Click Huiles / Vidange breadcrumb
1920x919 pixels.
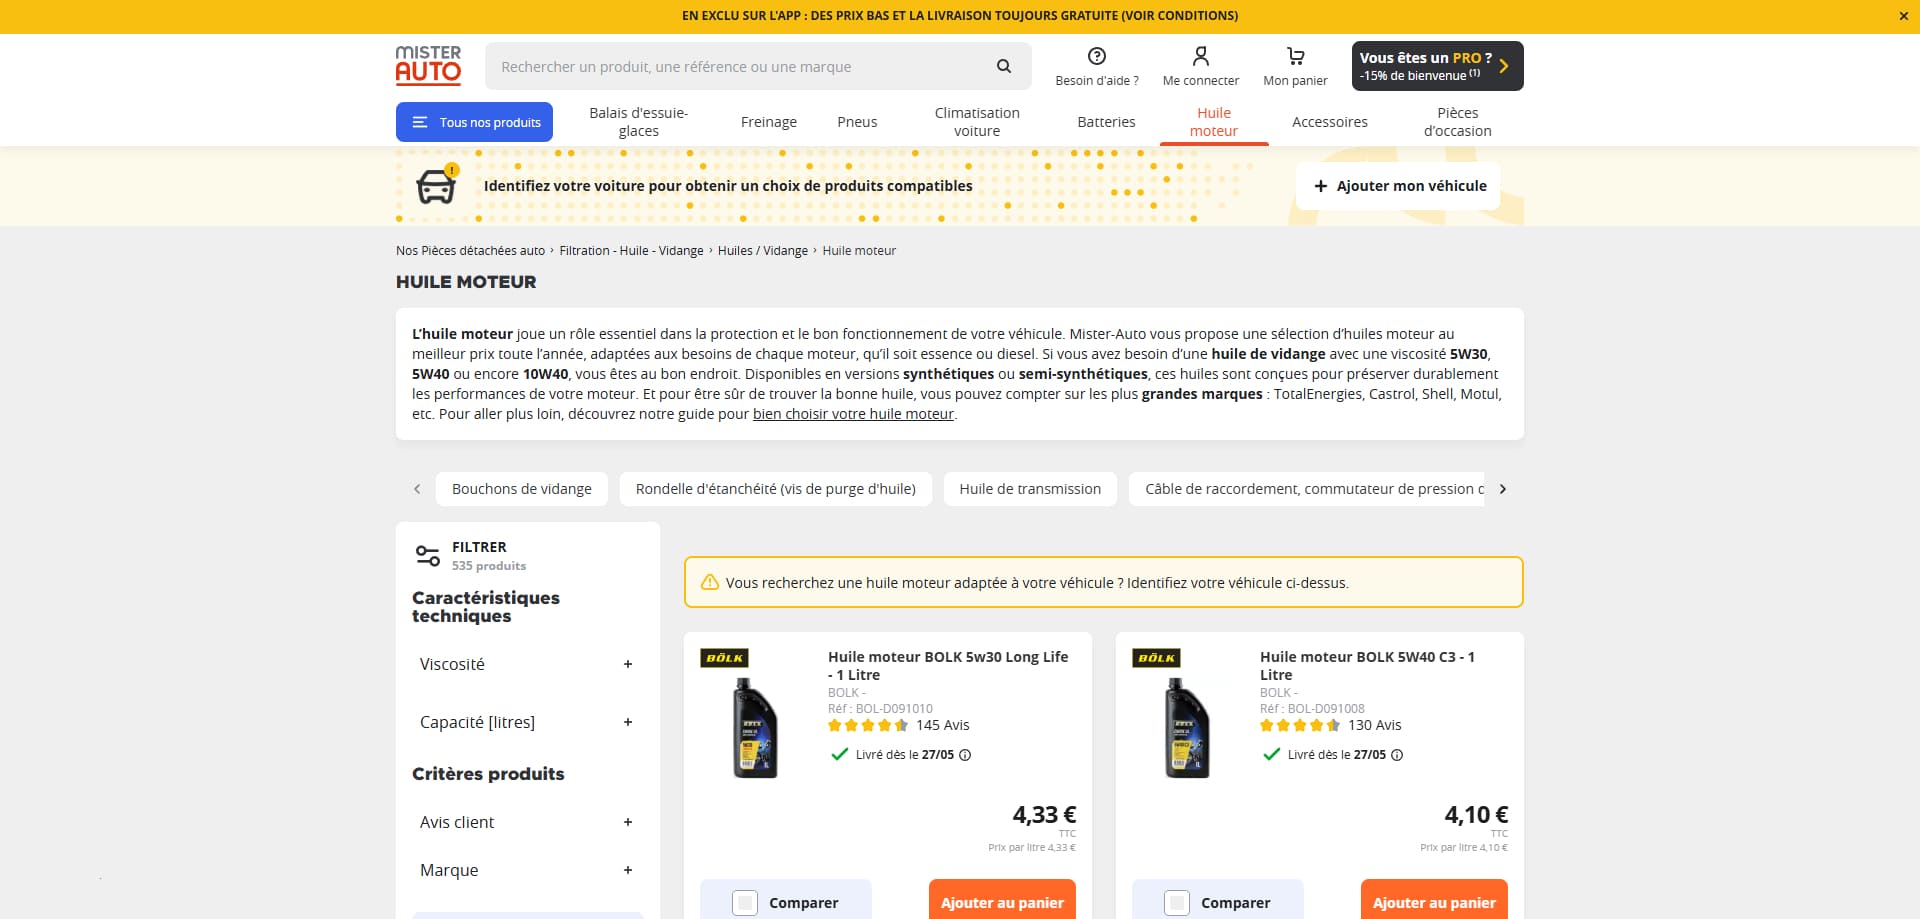pyautogui.click(x=763, y=251)
